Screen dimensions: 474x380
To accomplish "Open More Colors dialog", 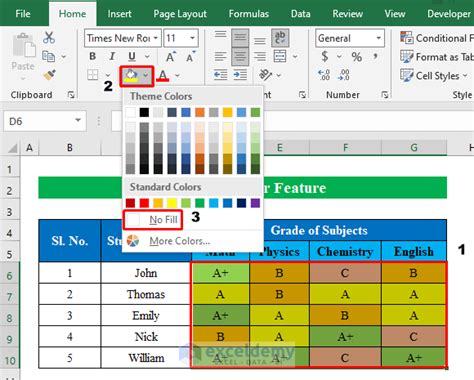I will (x=169, y=241).
